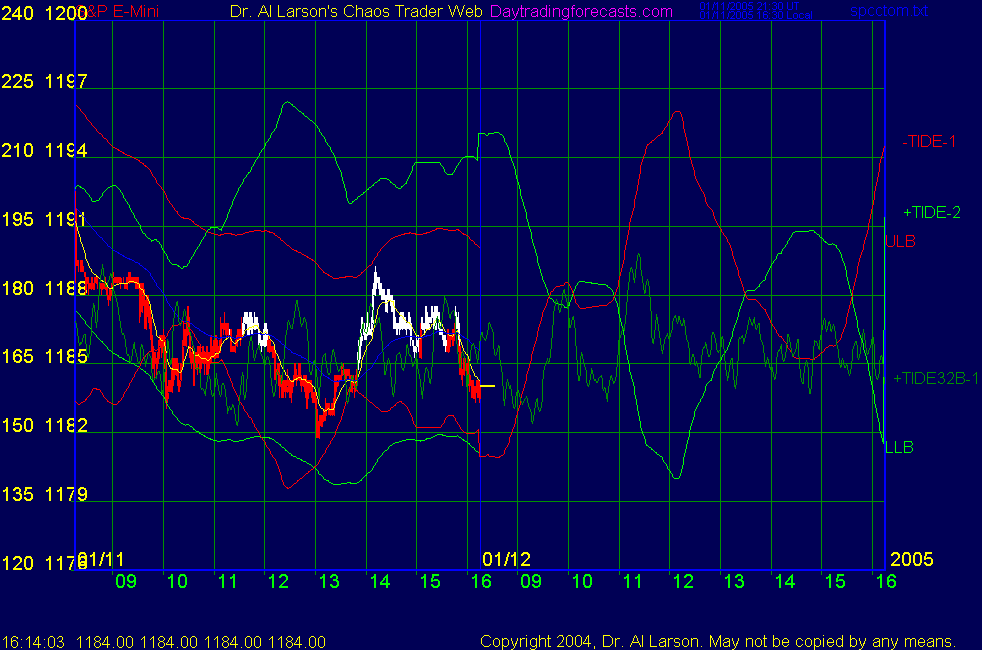Select the -TIDE-1 legend label
The width and height of the screenshot is (982, 650).
(x=928, y=142)
